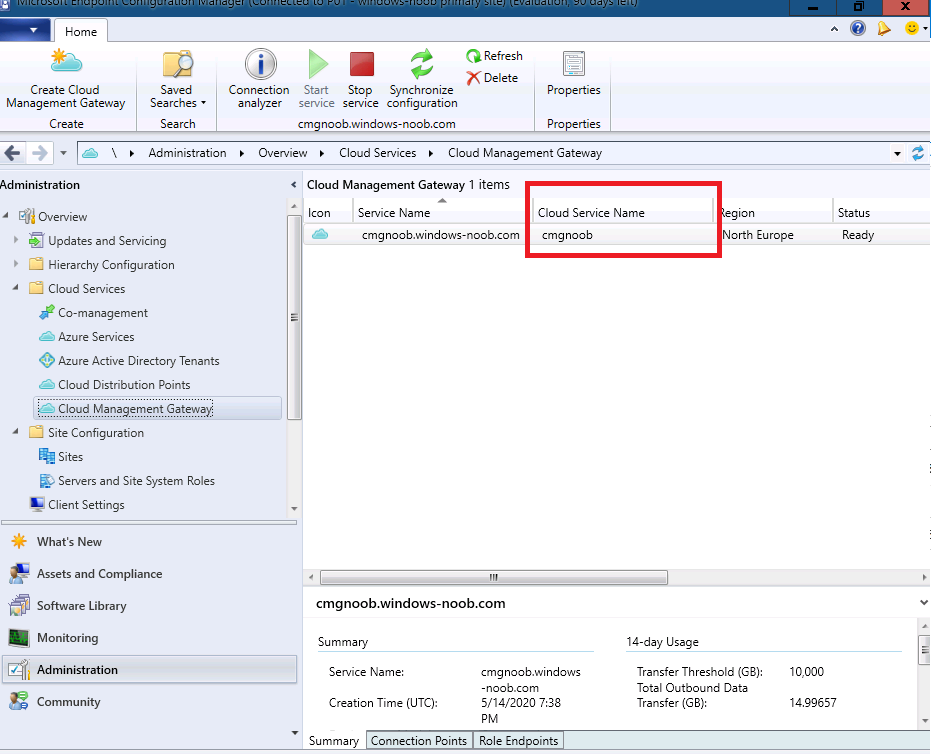Image resolution: width=931 pixels, height=754 pixels.
Task: Switch to the Summary tab
Action: coord(334,741)
